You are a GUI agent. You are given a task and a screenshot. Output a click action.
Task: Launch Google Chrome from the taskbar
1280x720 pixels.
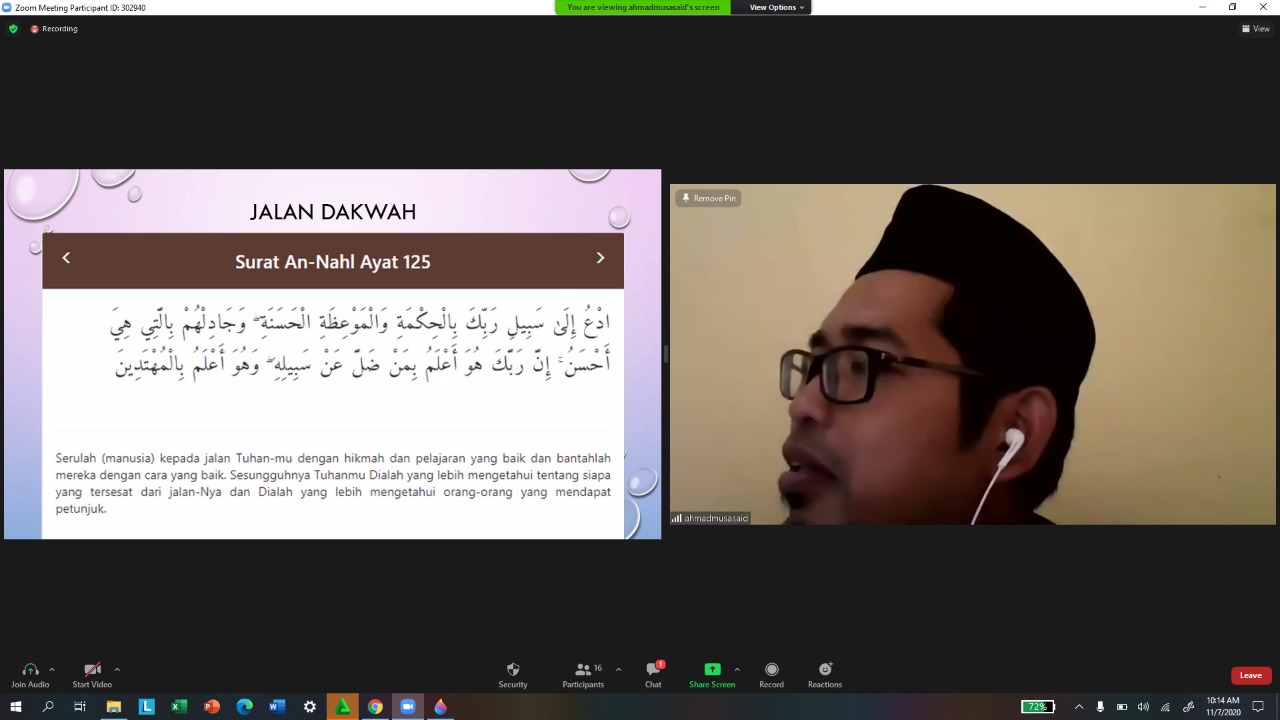375,707
